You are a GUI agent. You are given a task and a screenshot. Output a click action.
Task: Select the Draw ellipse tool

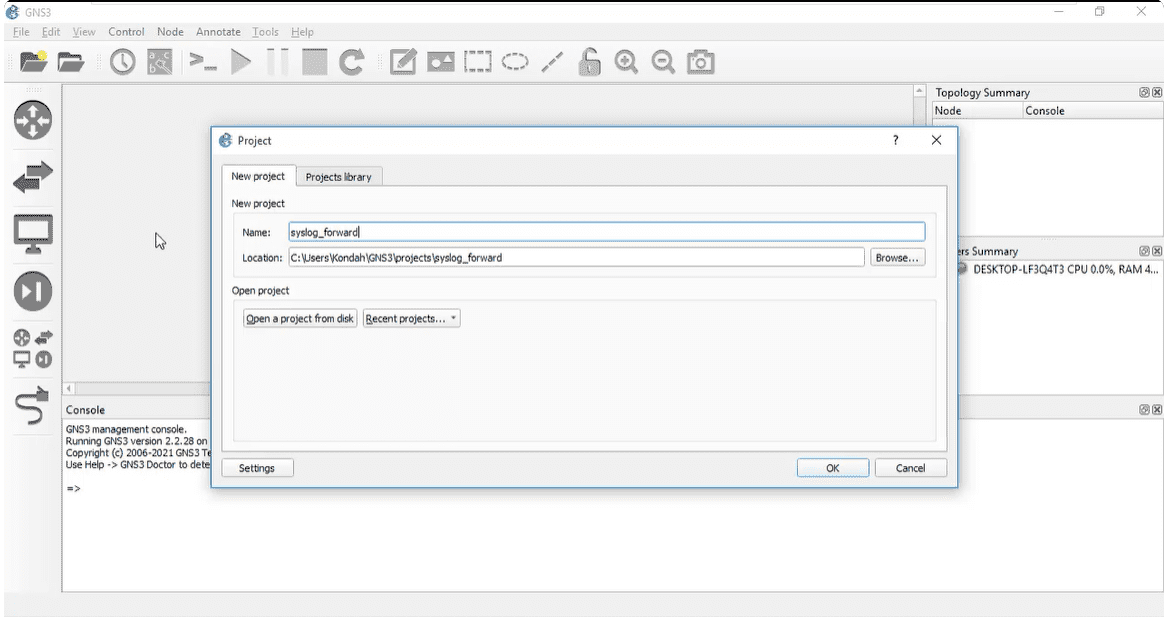click(515, 62)
